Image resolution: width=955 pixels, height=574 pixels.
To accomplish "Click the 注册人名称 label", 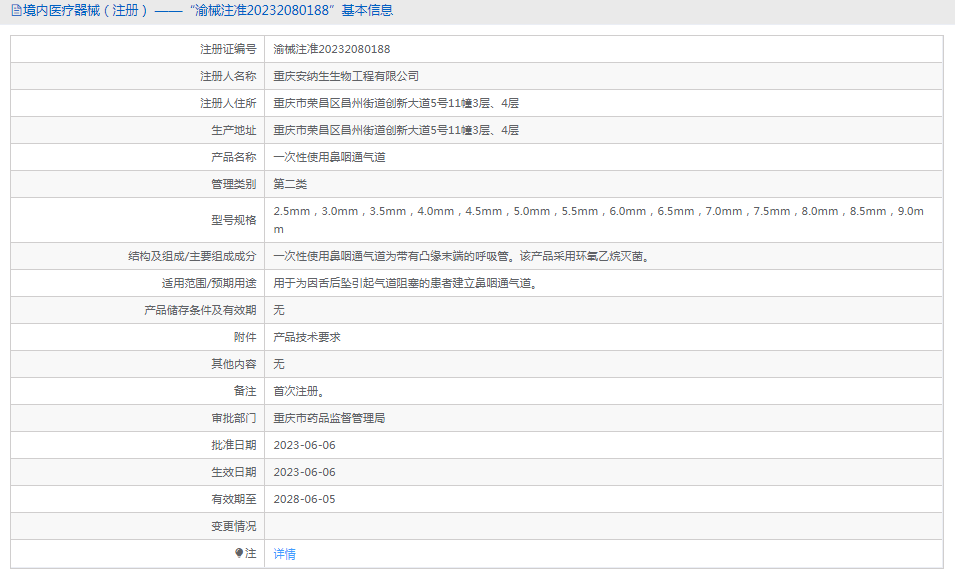I will [x=228, y=76].
